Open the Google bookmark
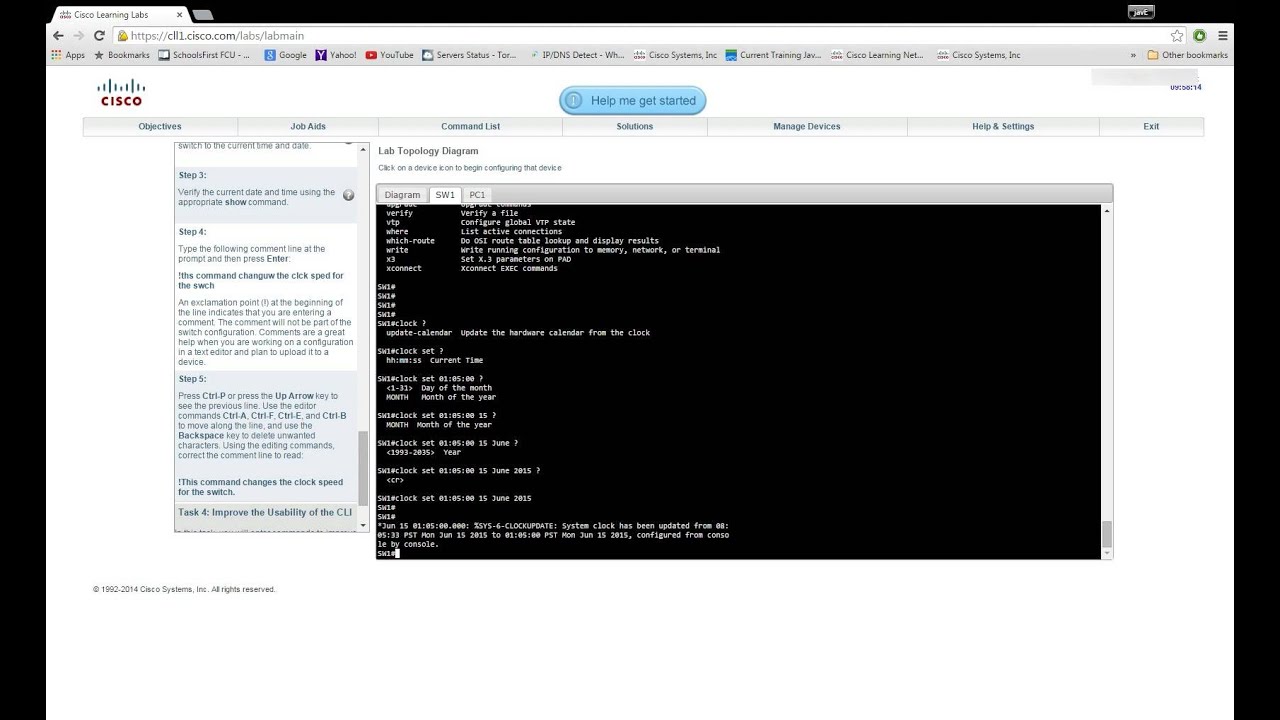 coord(286,55)
